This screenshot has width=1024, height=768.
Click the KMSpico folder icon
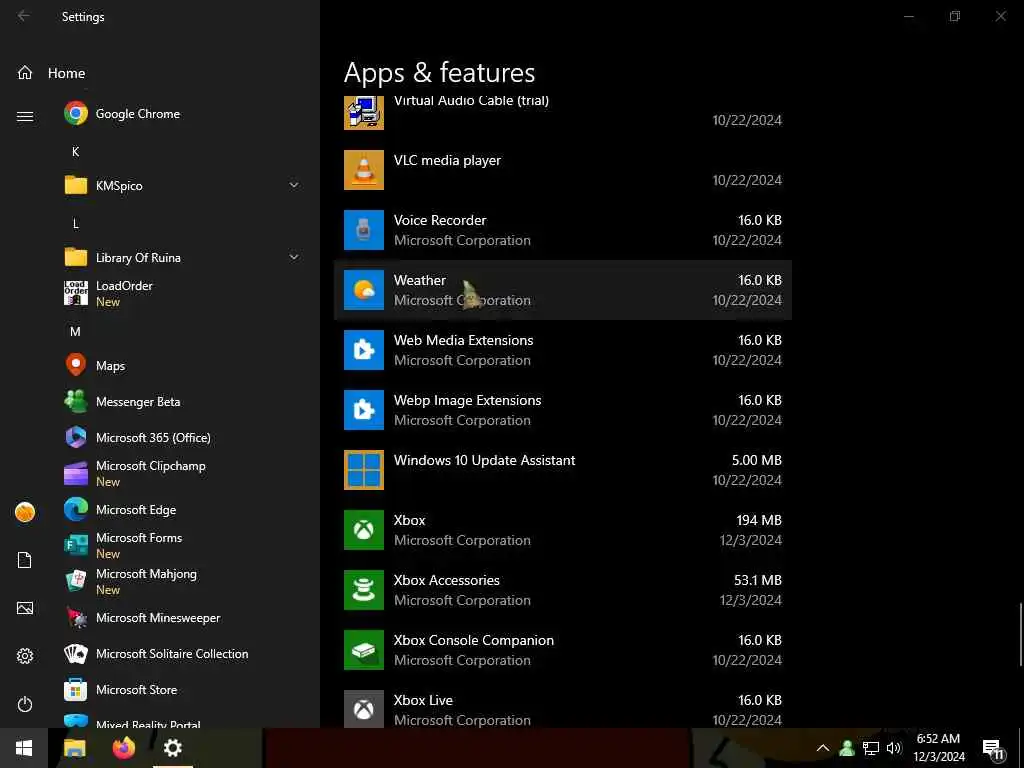coord(76,185)
